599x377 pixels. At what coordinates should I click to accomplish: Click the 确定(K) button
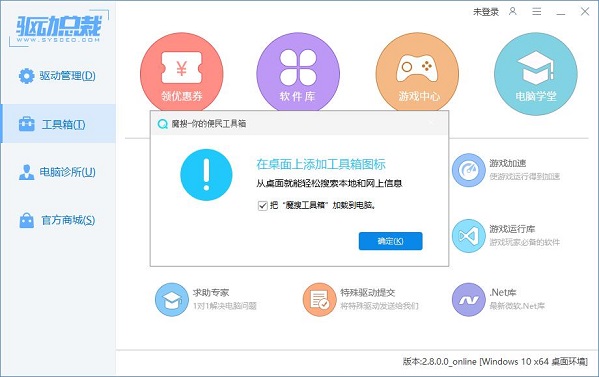(390, 241)
